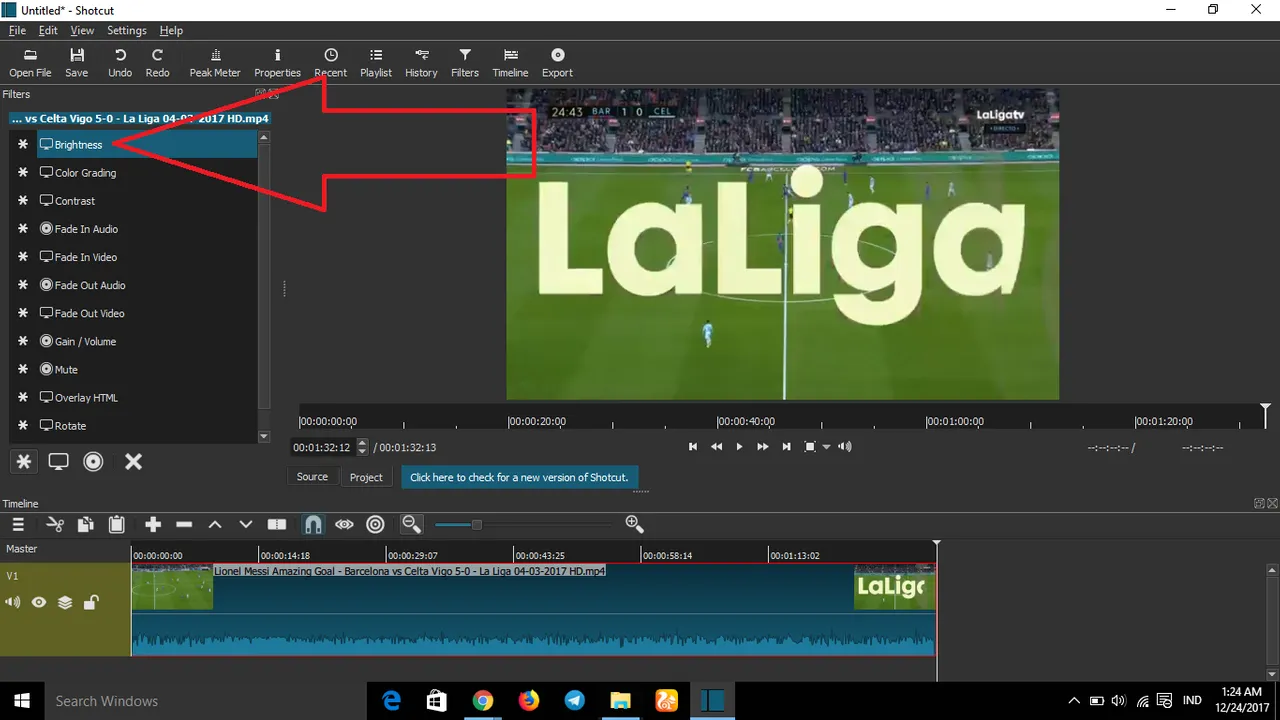The image size is (1280, 720).
Task: Open the View menu
Action: pyautogui.click(x=82, y=31)
